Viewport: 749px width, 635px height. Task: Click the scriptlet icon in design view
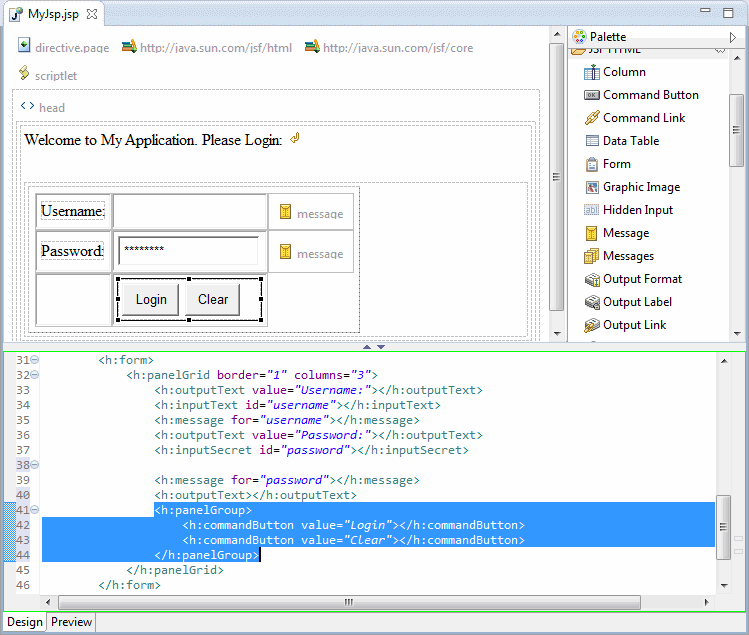(24, 74)
